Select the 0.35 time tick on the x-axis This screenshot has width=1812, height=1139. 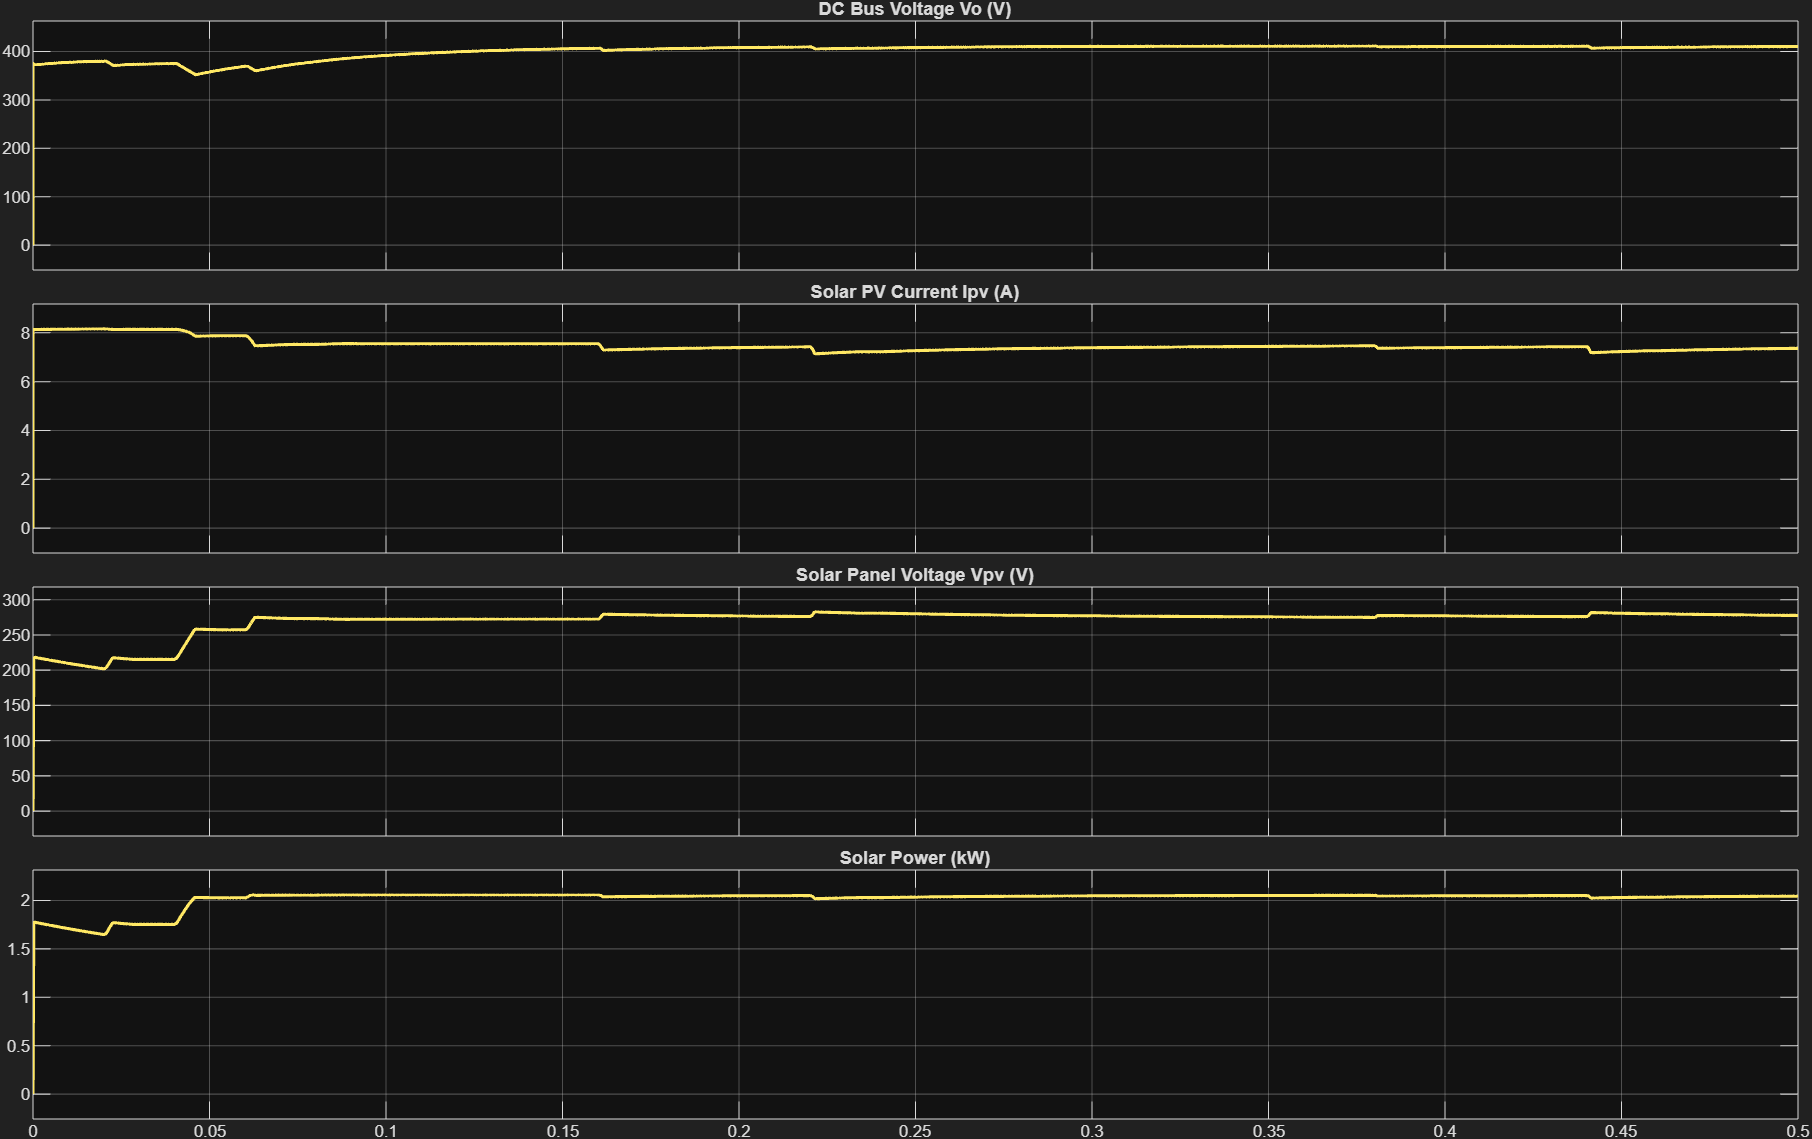tap(1268, 1131)
